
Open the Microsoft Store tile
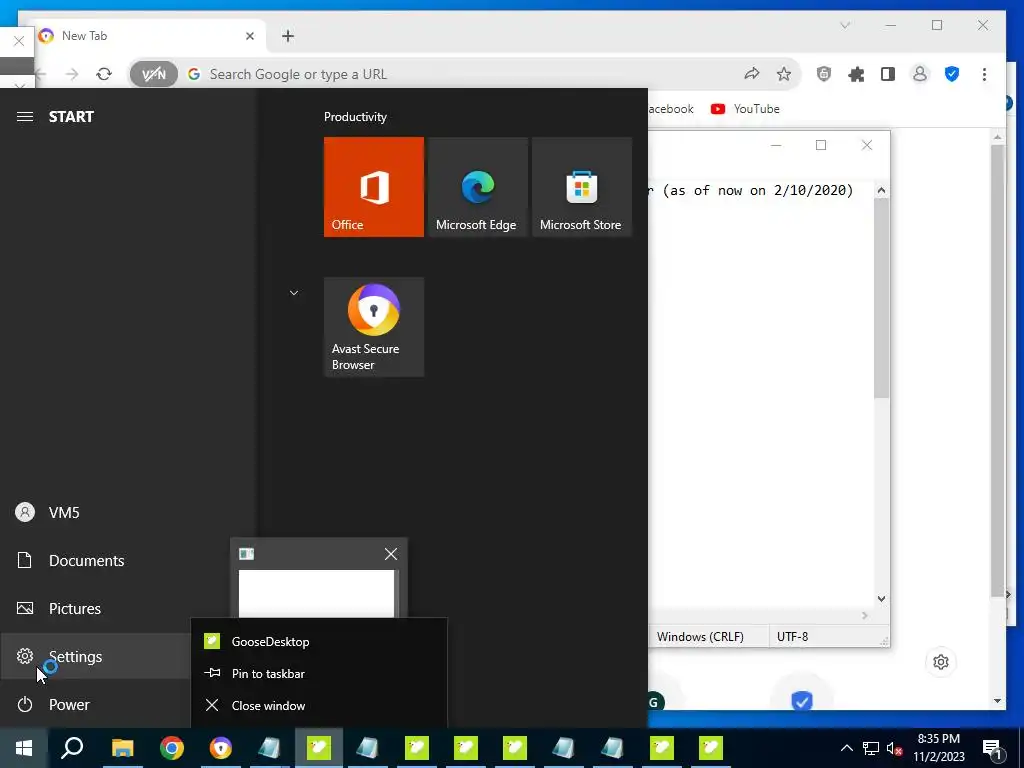582,187
